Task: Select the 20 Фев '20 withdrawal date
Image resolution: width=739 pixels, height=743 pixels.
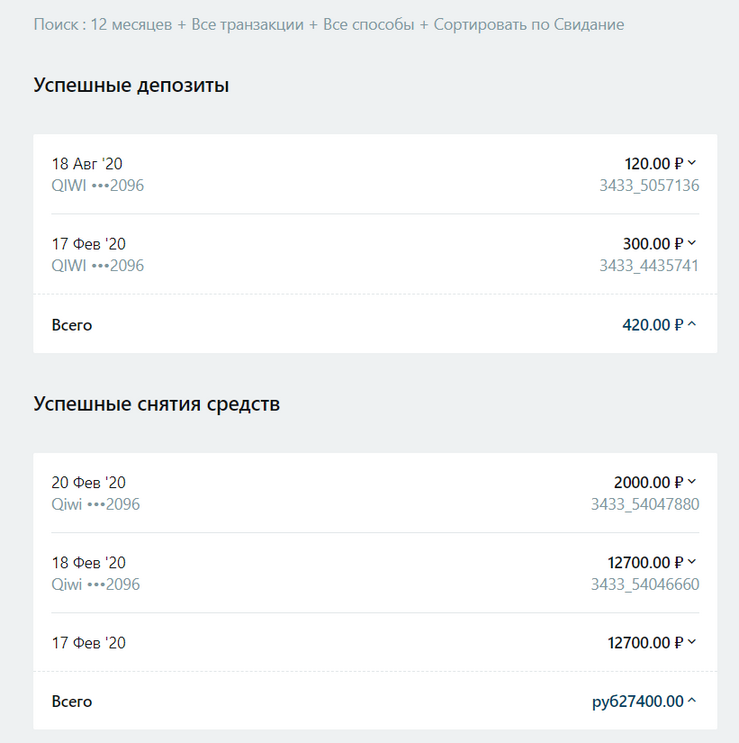Action: [x=88, y=483]
